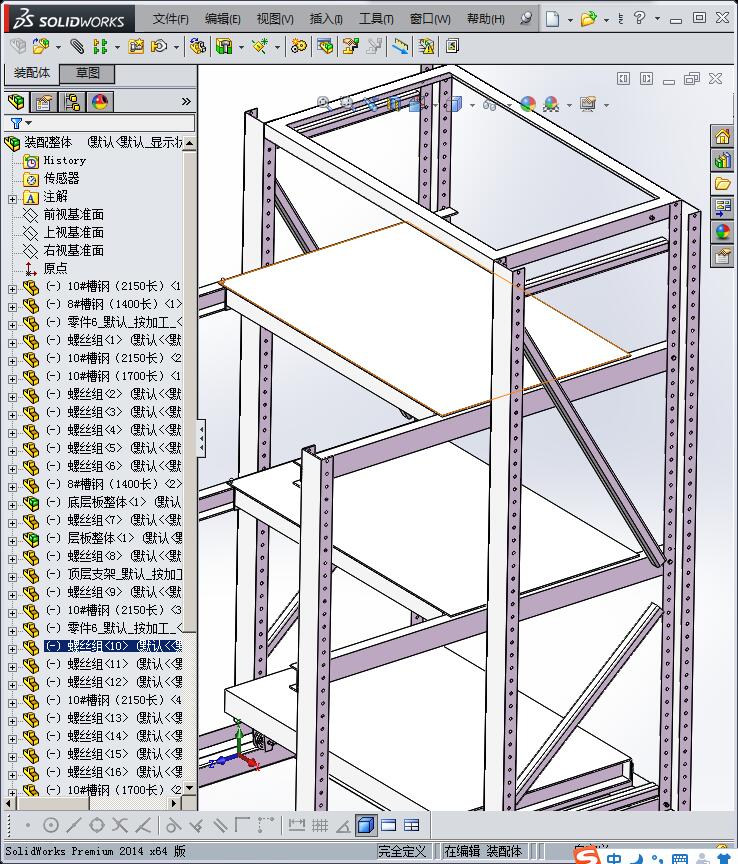Open the DisplayManager color ball tab
This screenshot has width=738, height=864.
click(100, 102)
